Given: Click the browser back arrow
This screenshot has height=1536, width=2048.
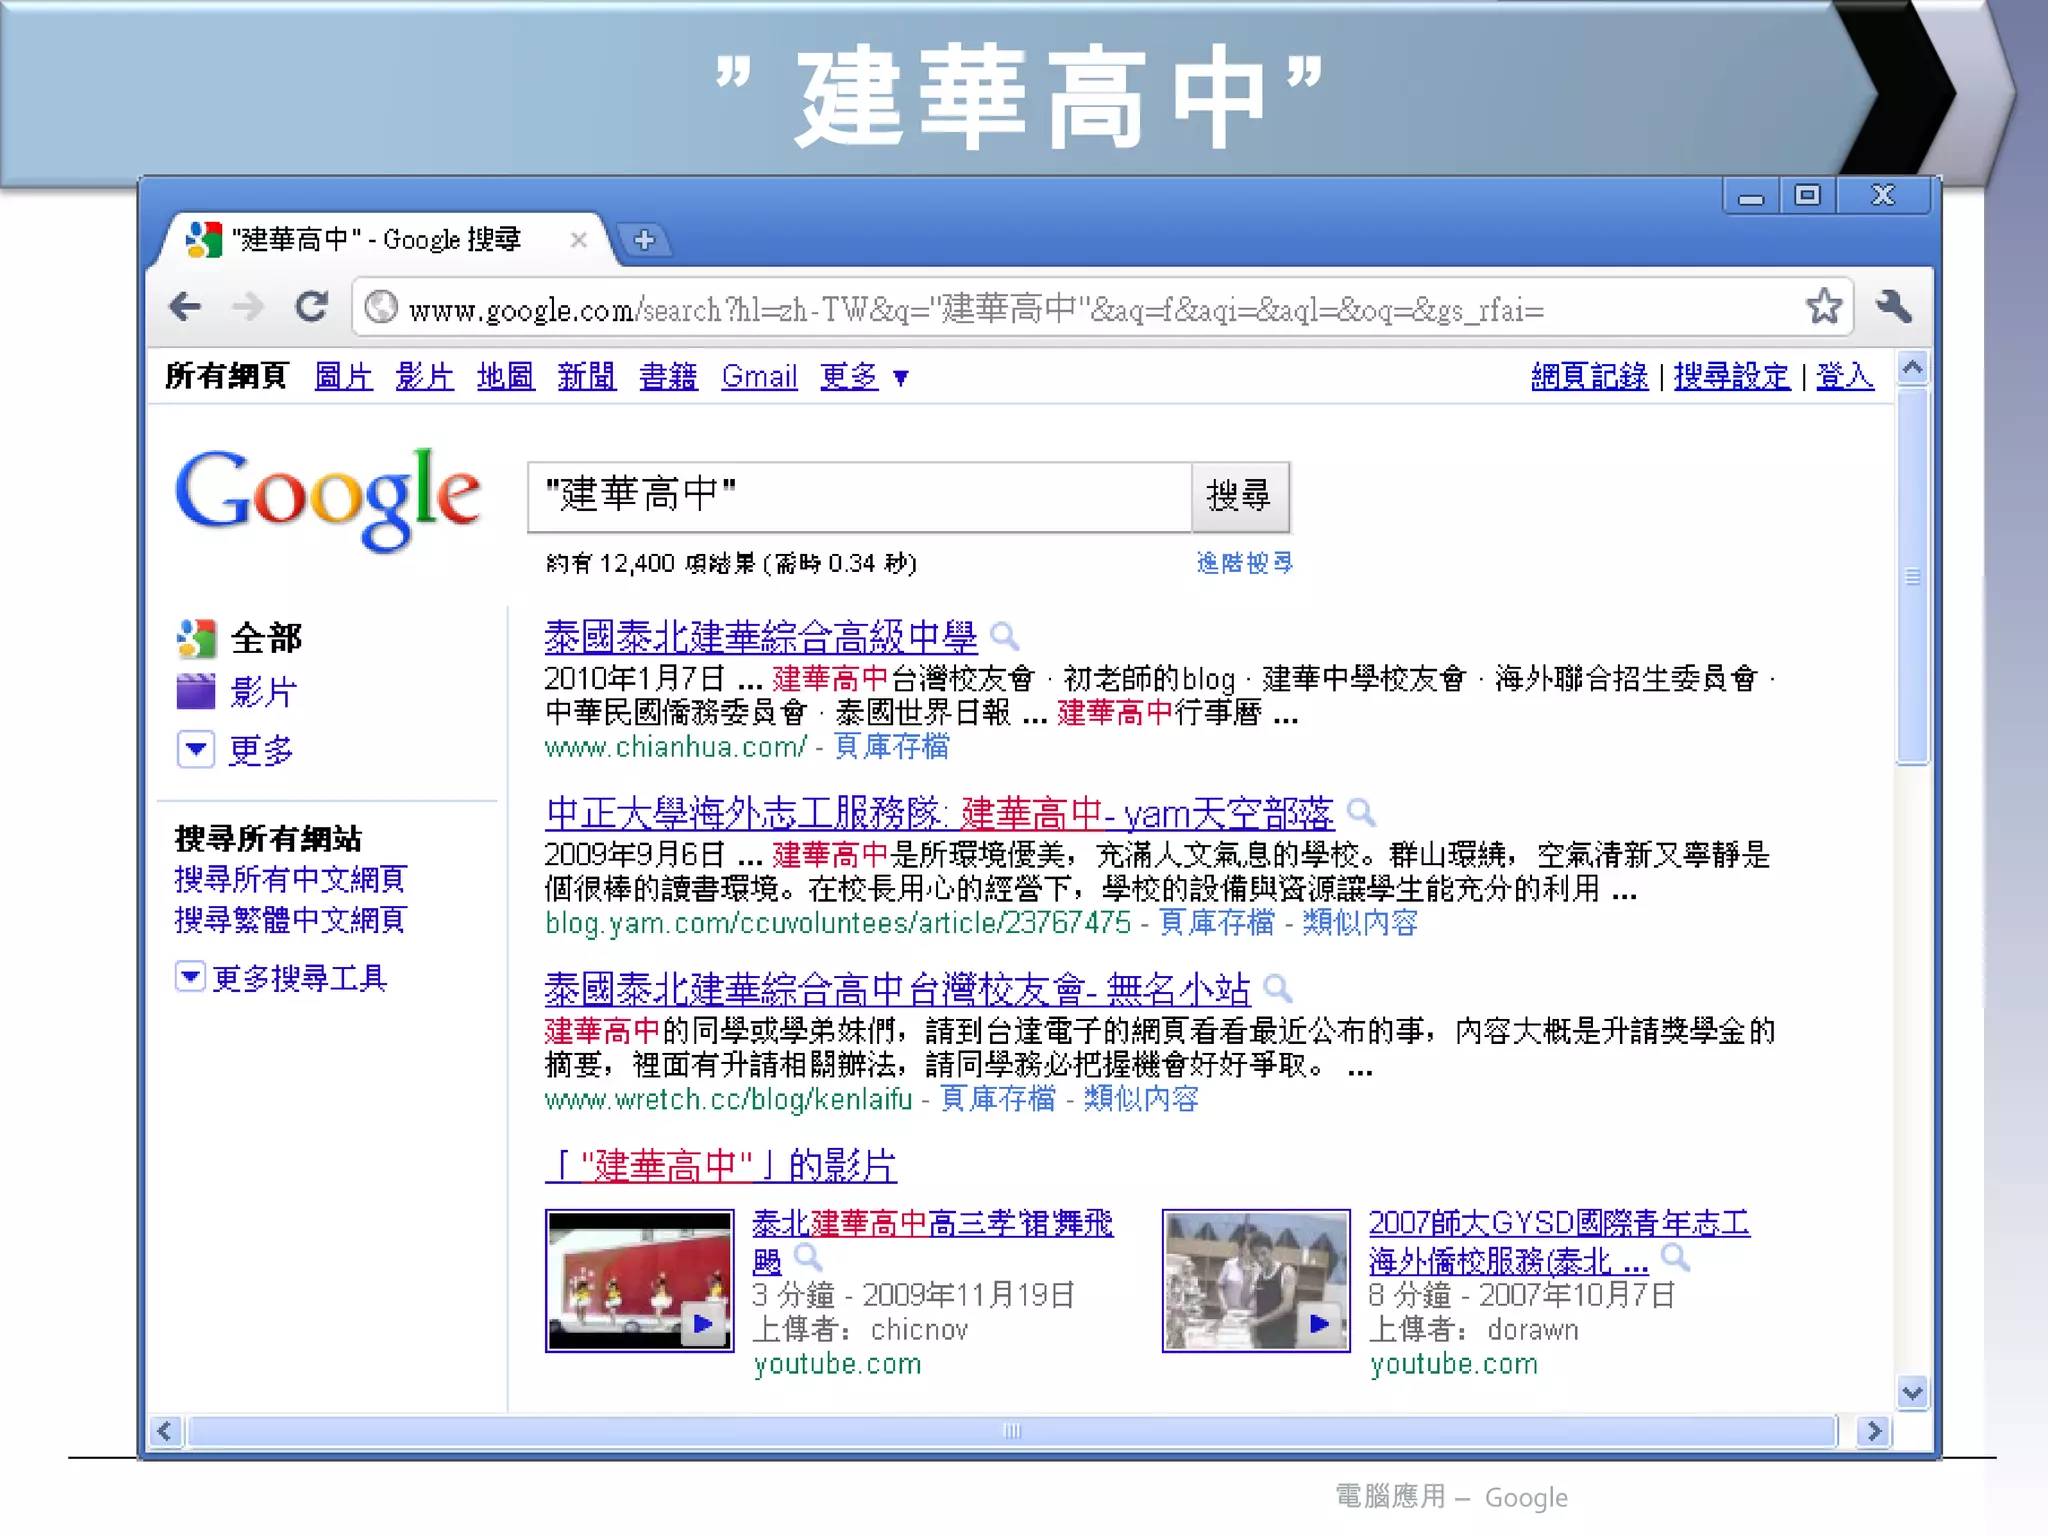Looking at the screenshot, I should pos(185,307).
